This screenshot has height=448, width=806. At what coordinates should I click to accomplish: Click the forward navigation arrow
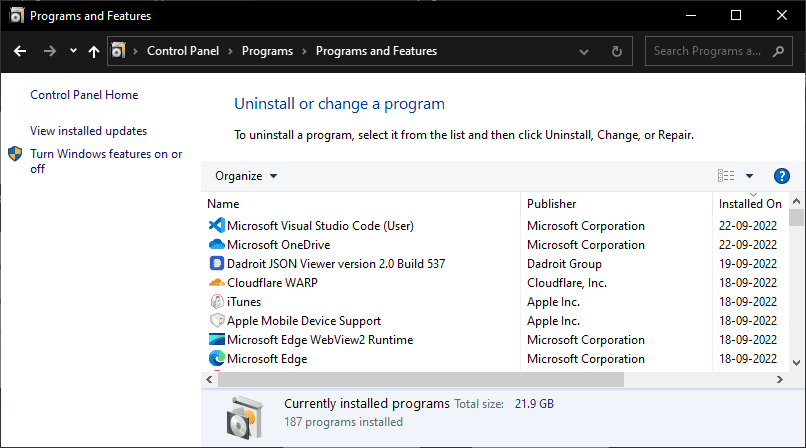(50, 51)
